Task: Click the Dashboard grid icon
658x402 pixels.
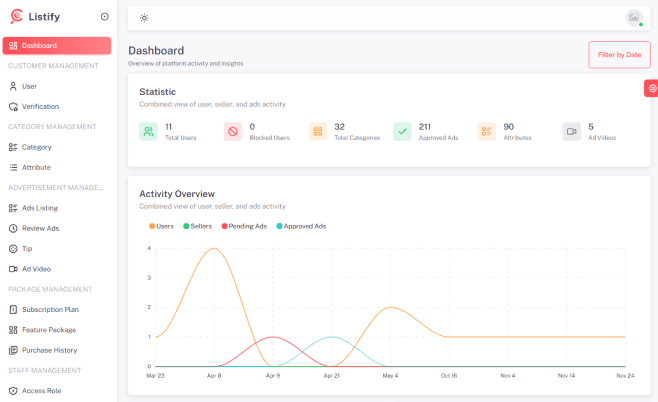Action: coord(13,45)
